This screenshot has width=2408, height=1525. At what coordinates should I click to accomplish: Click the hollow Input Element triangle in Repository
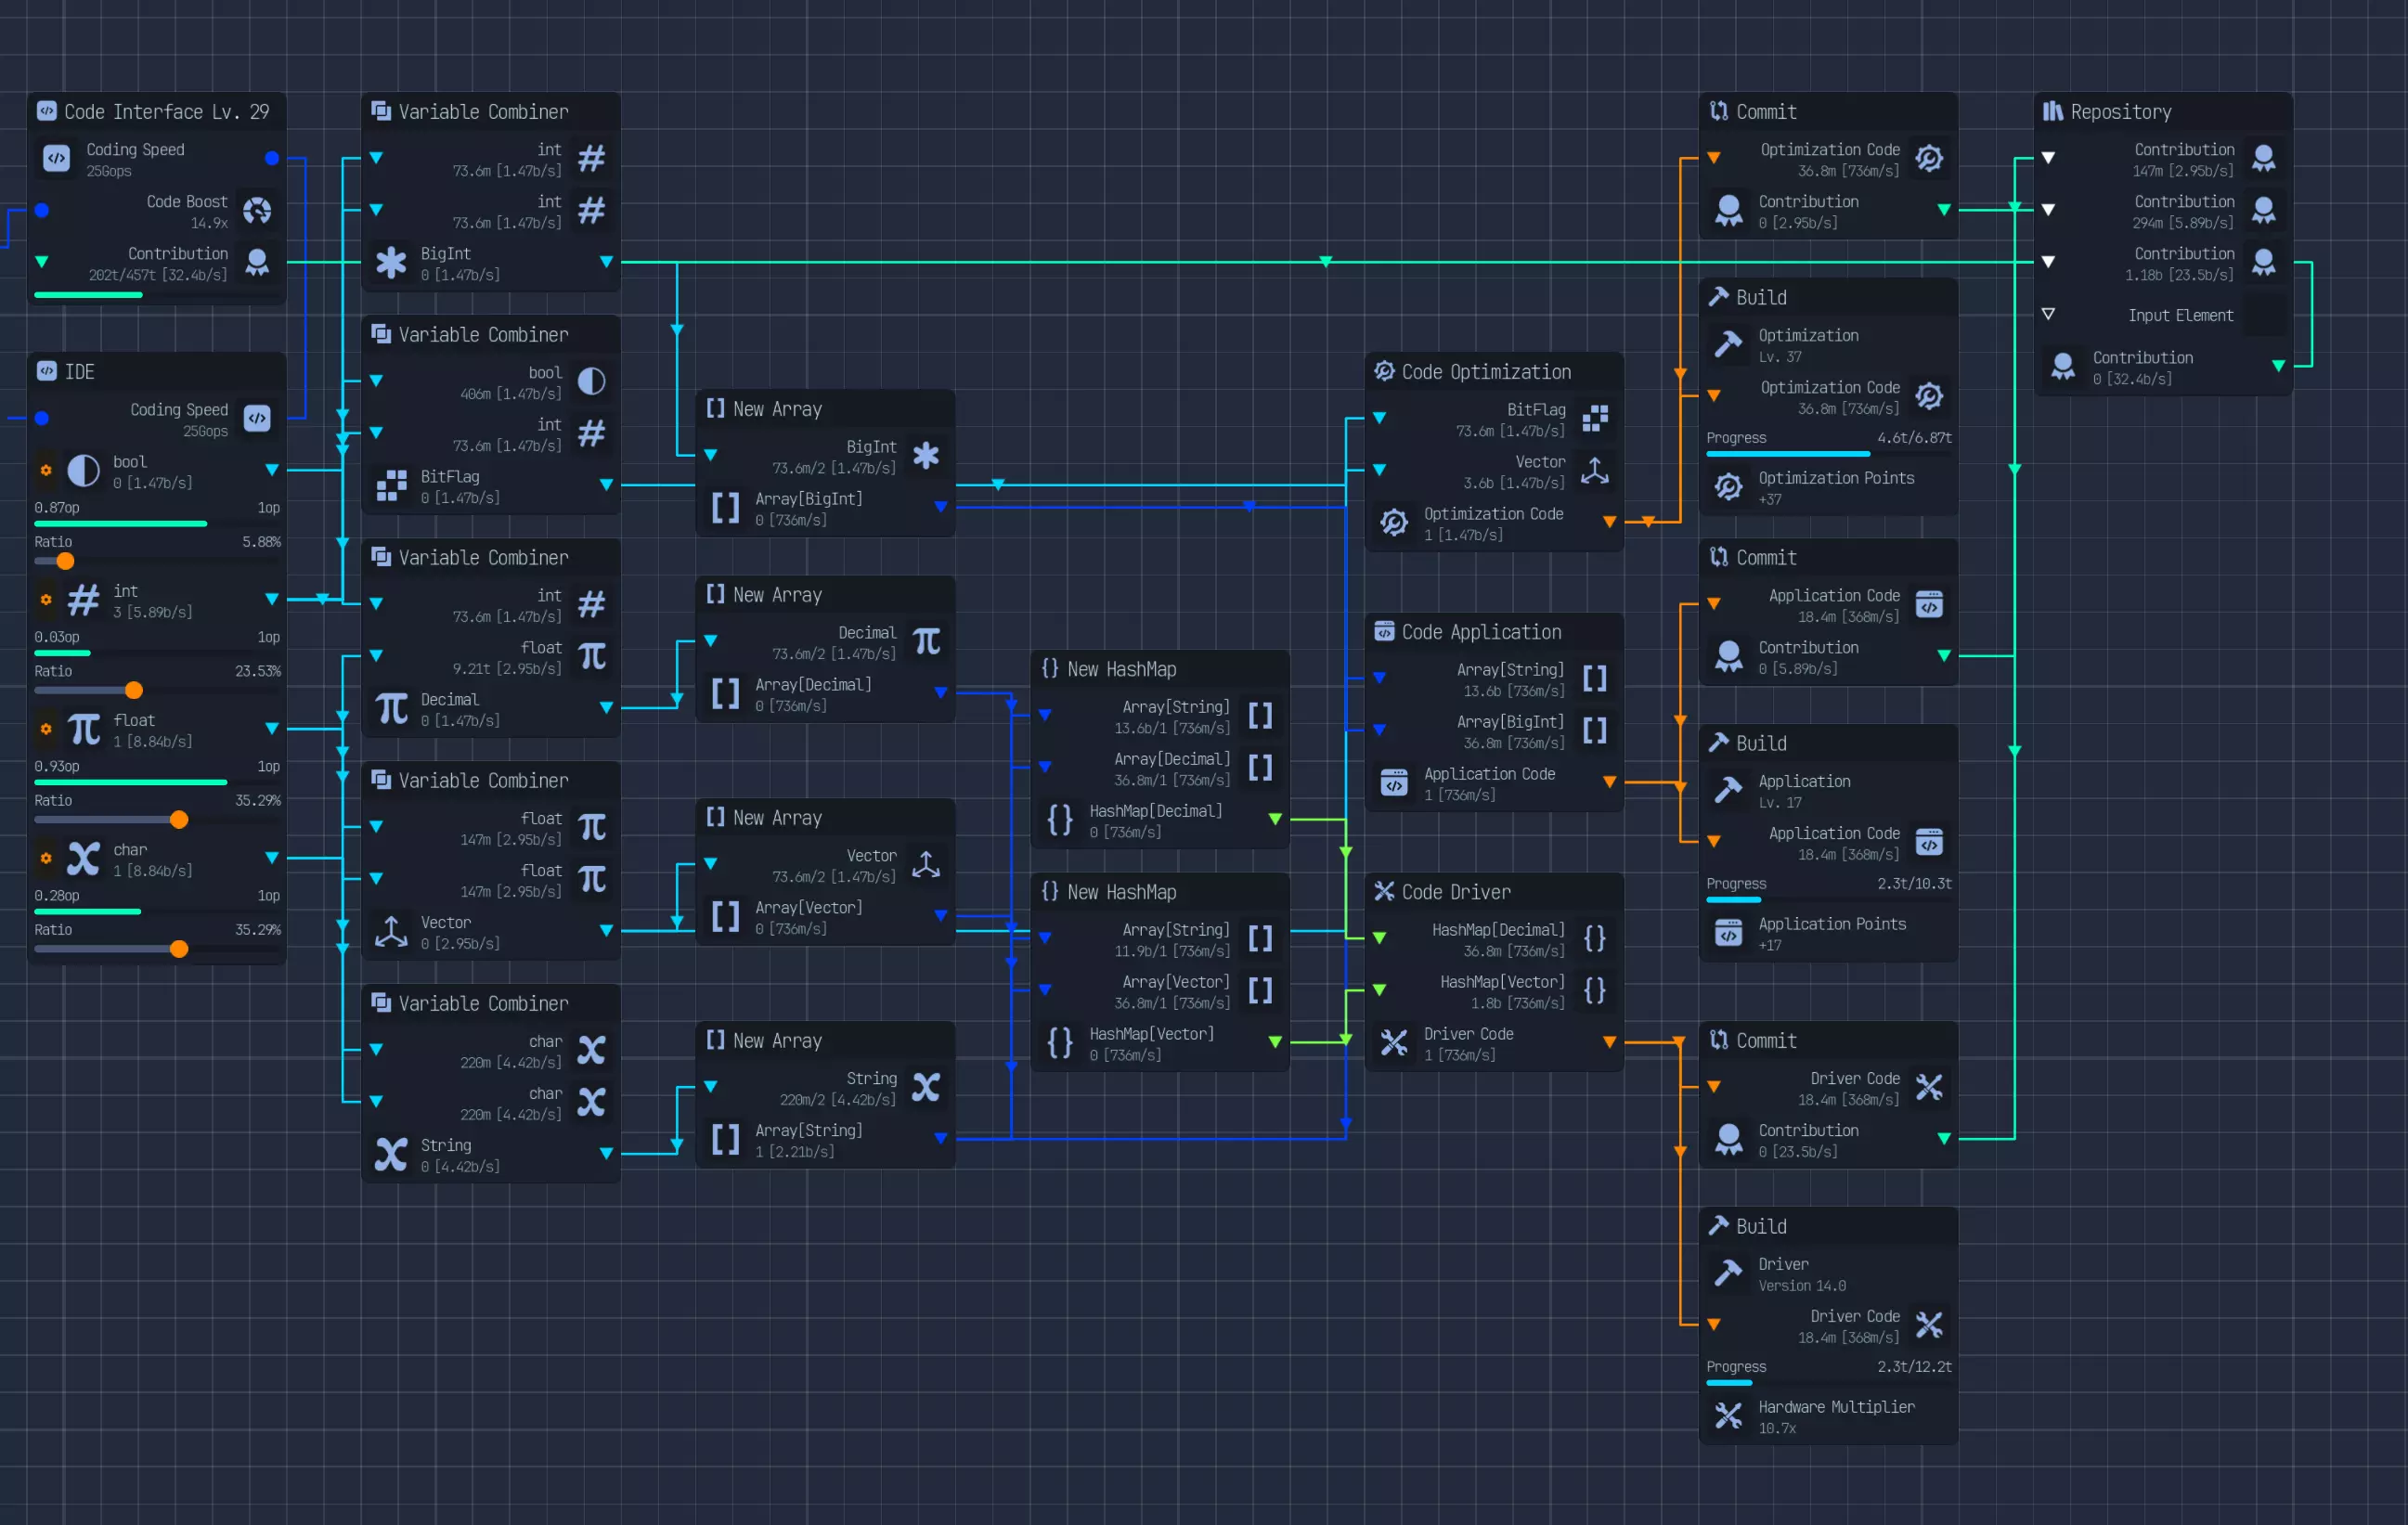(2048, 314)
